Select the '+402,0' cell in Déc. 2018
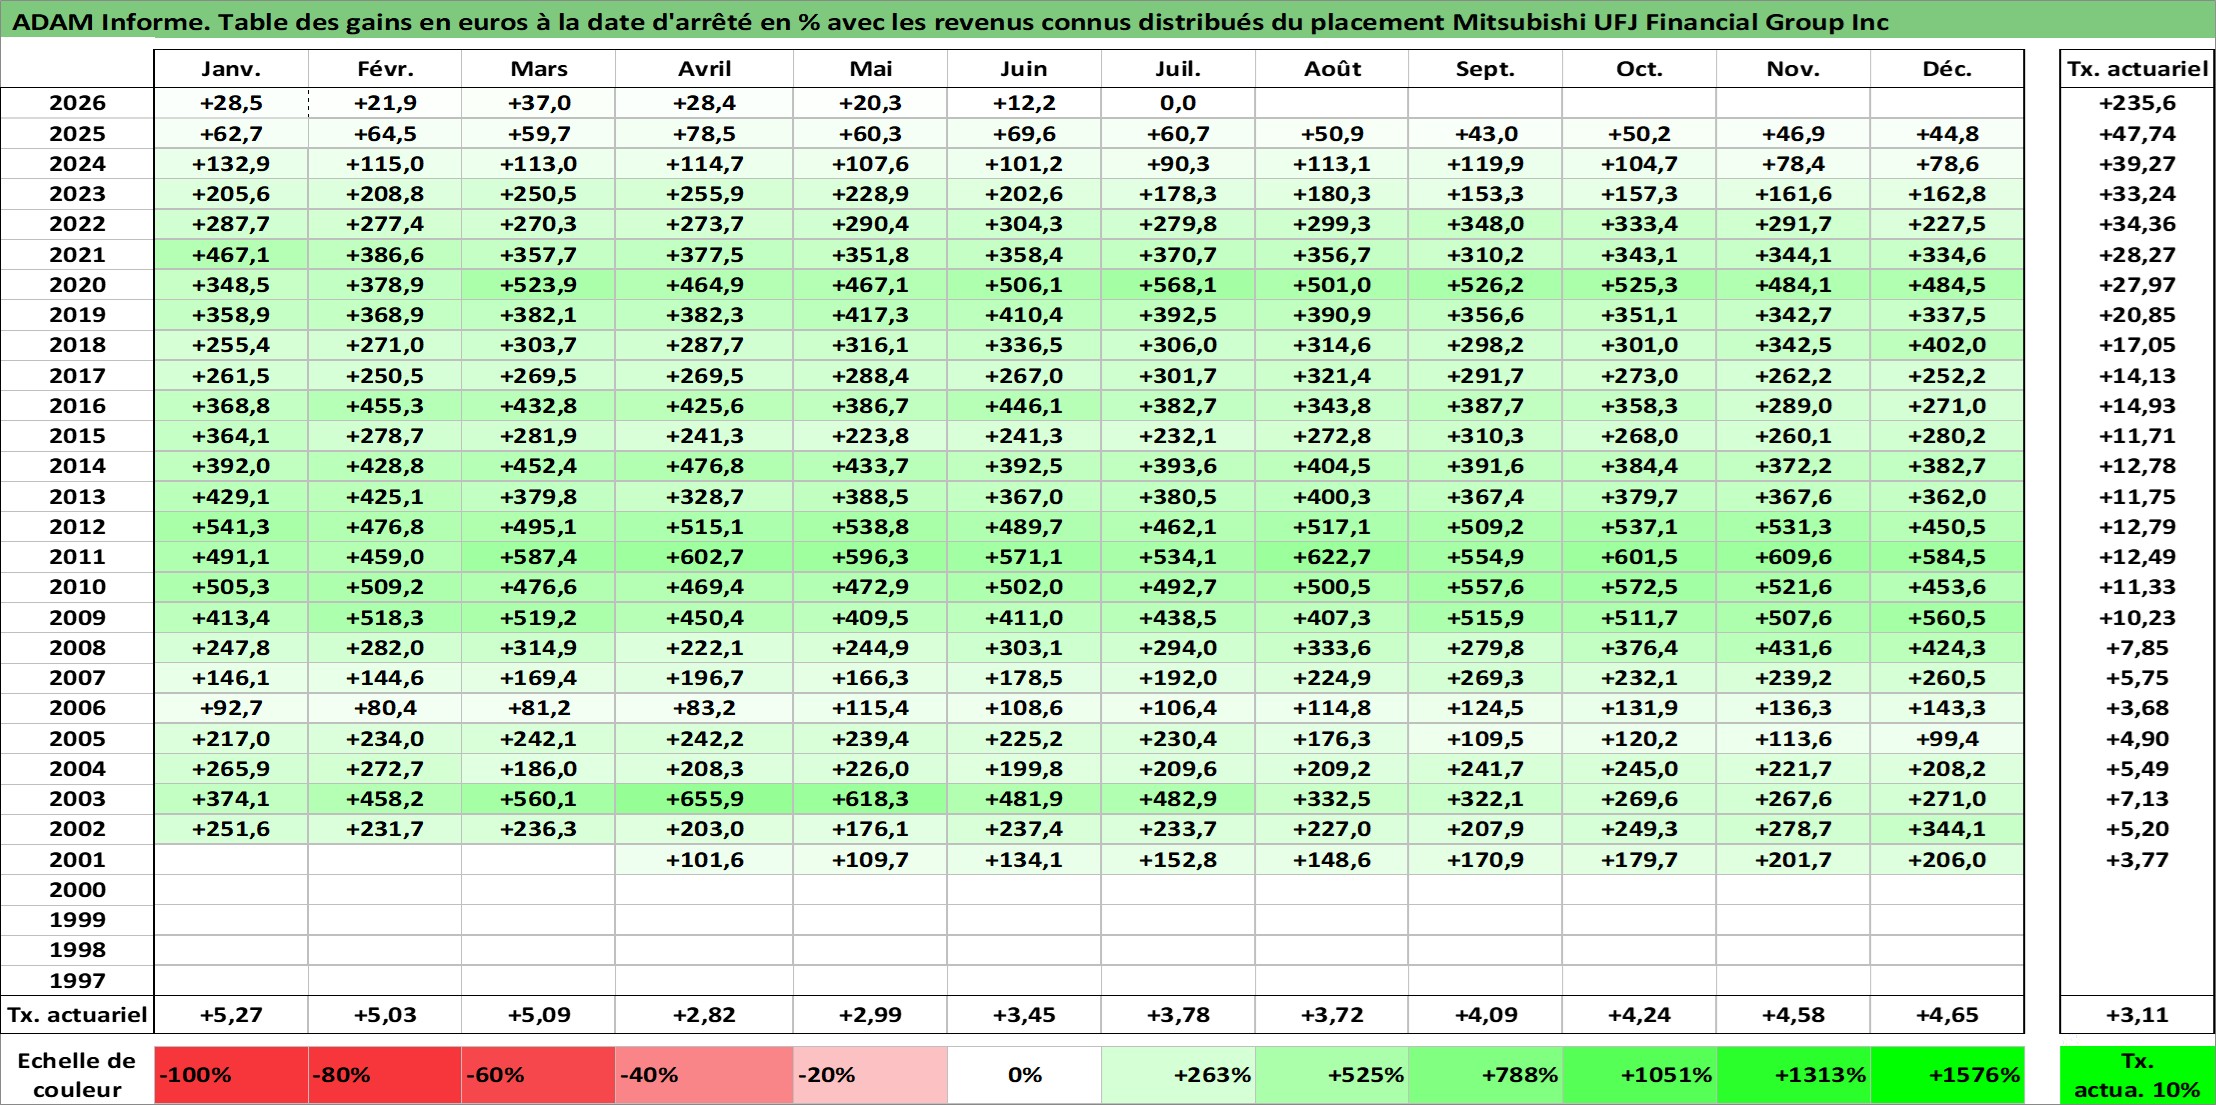This screenshot has width=2216, height=1105. point(1947,345)
